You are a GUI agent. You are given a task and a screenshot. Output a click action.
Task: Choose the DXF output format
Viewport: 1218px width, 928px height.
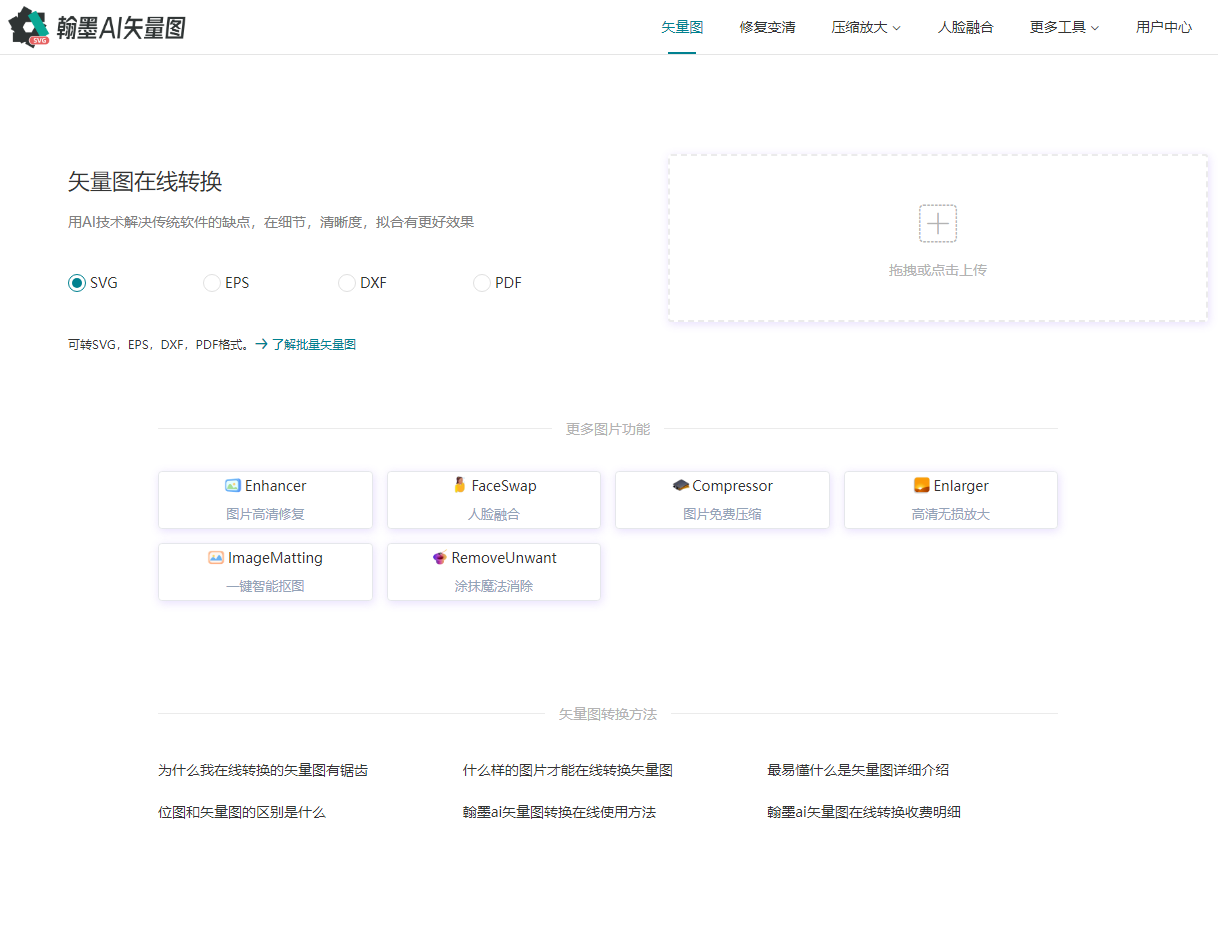(x=347, y=283)
